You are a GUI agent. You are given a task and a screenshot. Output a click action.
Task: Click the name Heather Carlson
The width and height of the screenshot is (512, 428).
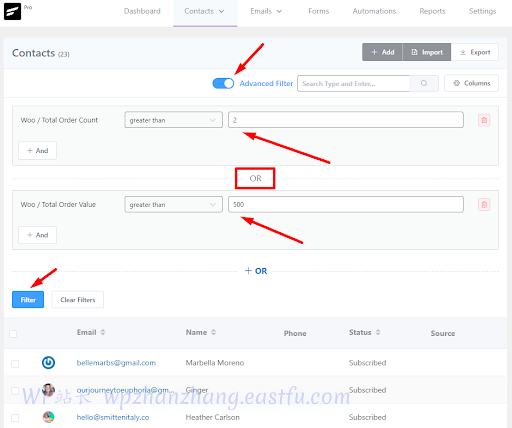coord(212,417)
